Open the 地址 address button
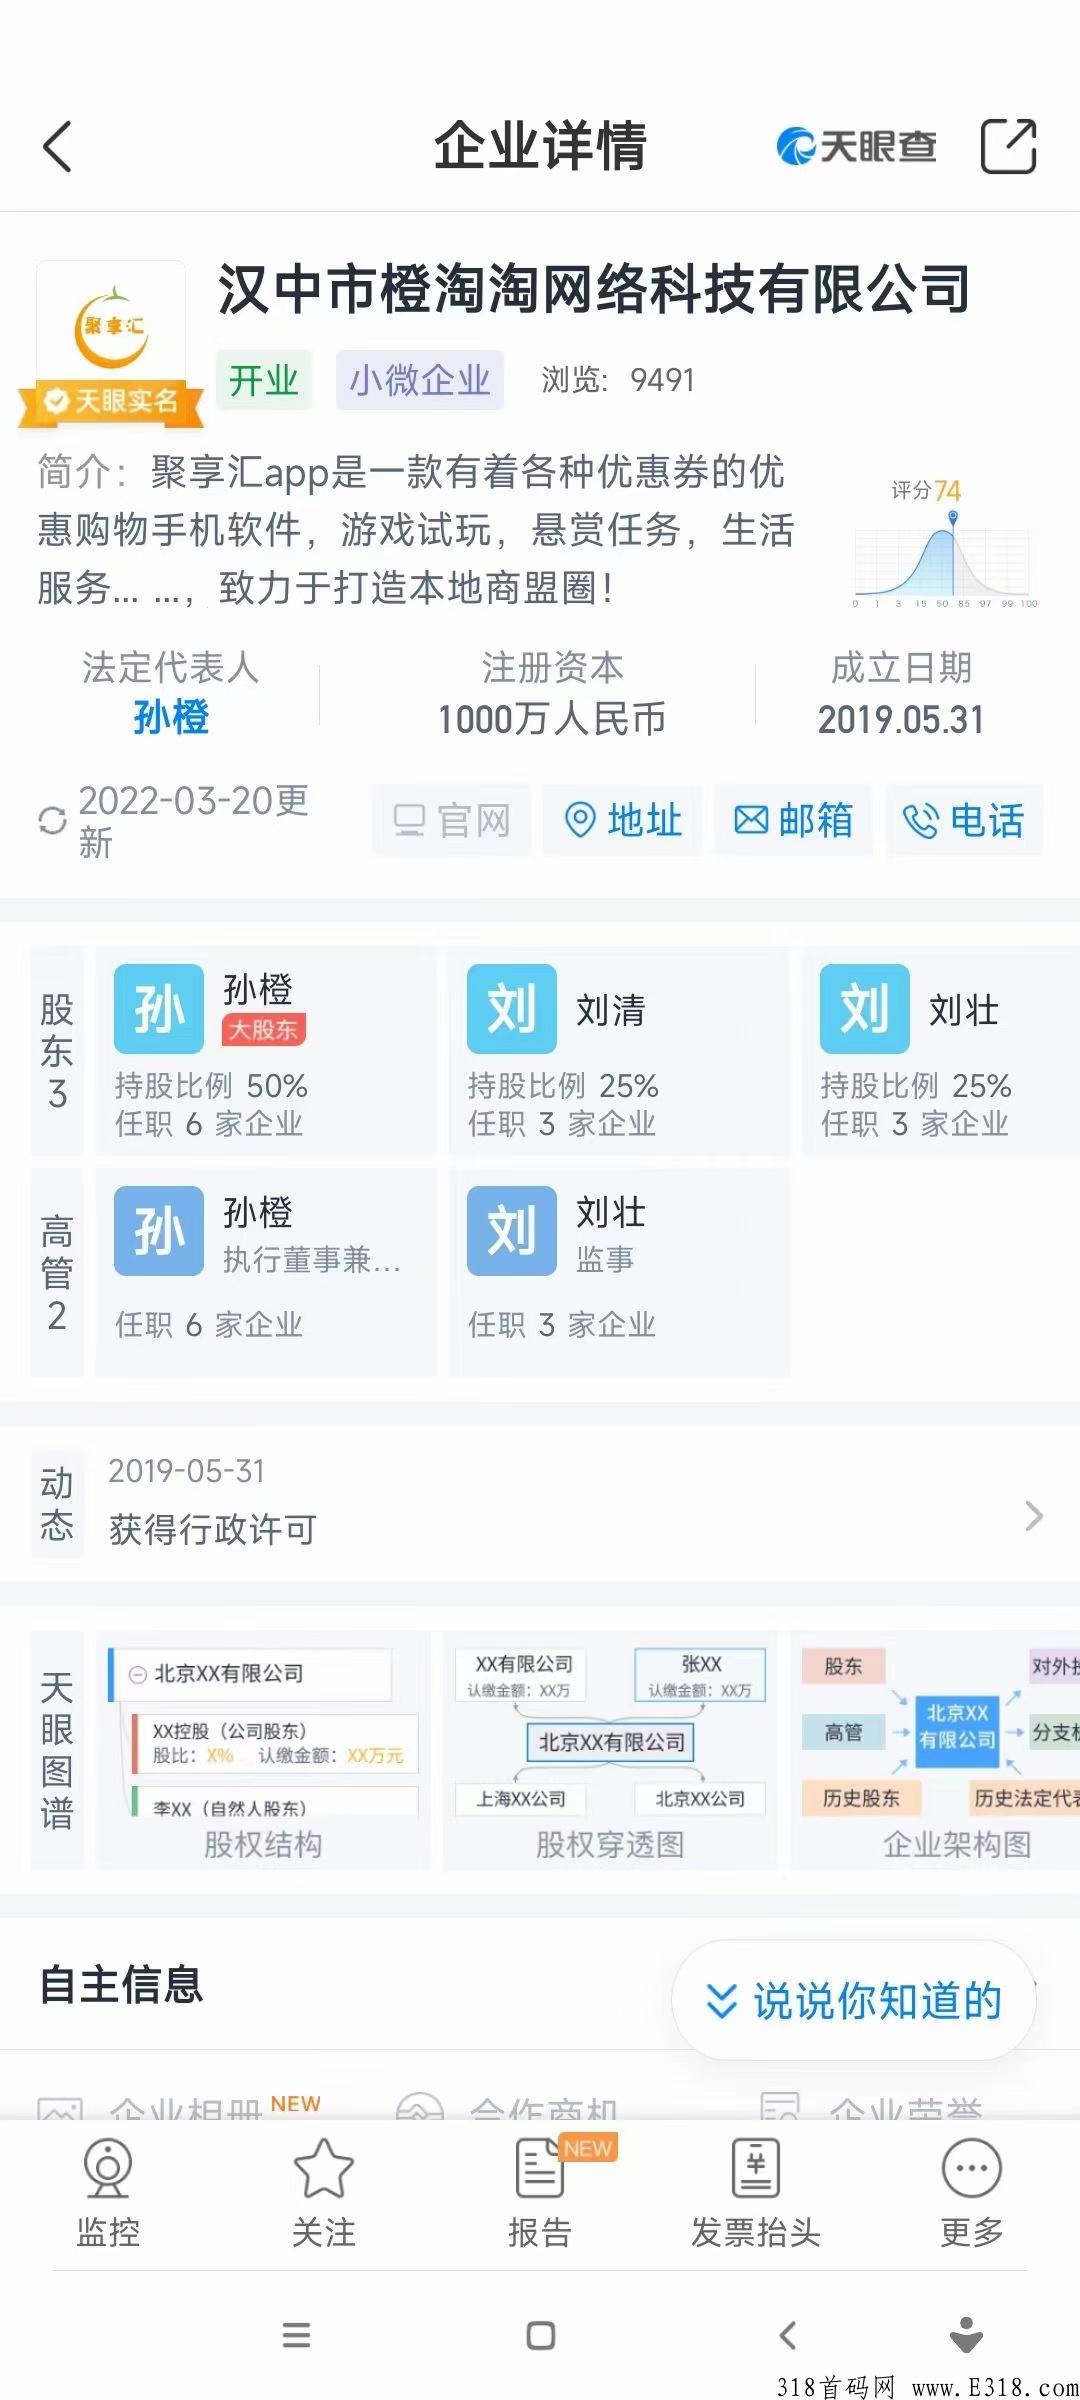The image size is (1080, 2400). click(x=623, y=821)
